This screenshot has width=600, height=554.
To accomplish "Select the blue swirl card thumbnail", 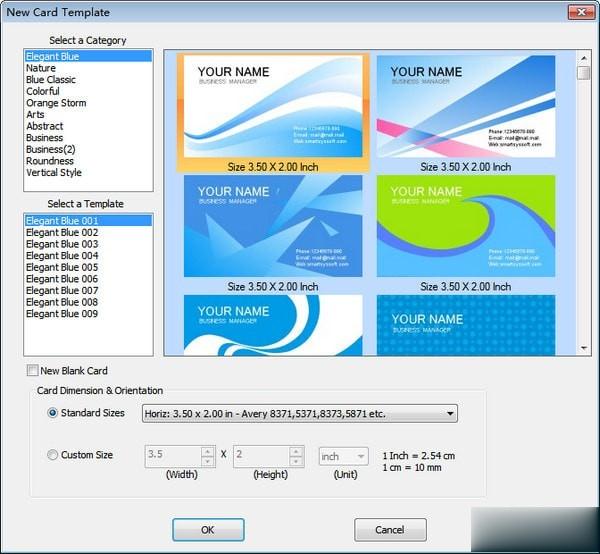I will coord(273,325).
